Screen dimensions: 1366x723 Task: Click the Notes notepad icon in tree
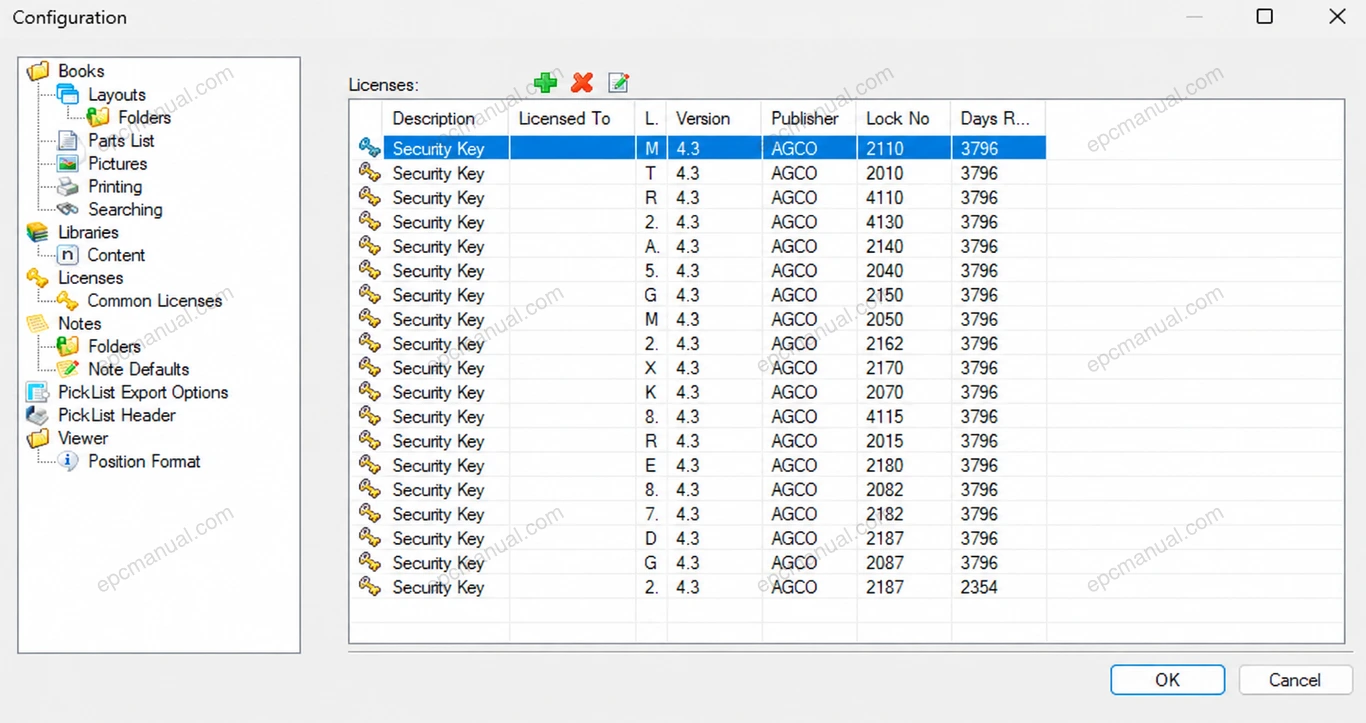coord(38,323)
